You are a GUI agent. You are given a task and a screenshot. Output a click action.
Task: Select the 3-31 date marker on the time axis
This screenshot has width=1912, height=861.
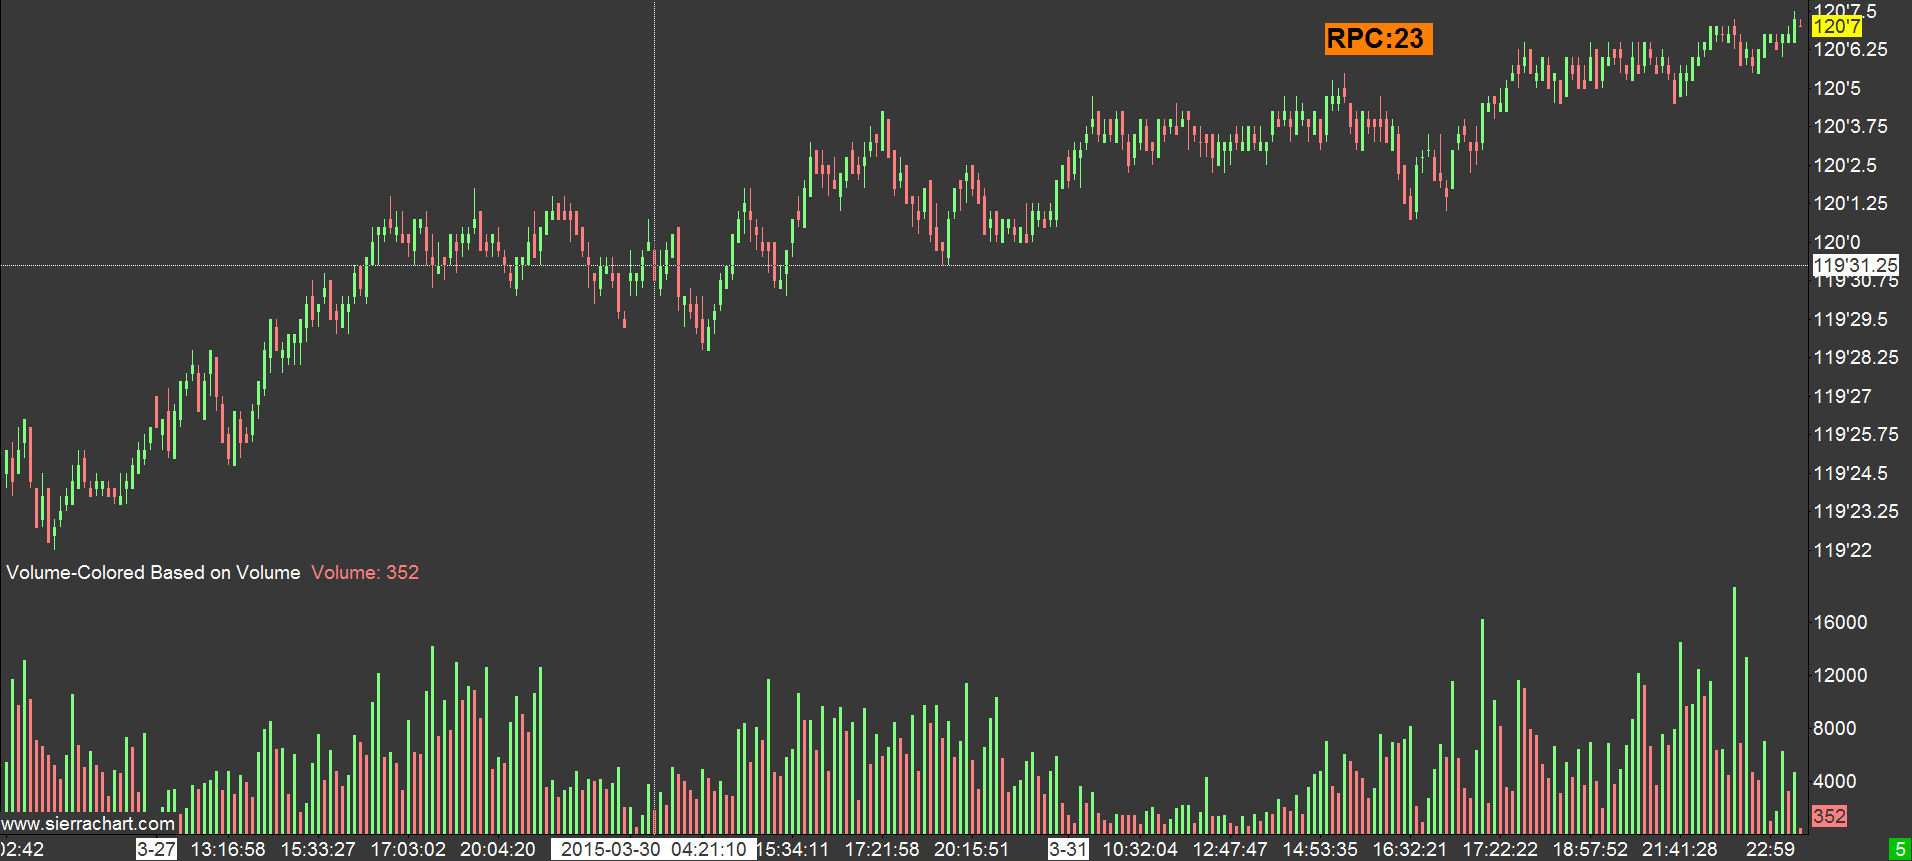(x=1068, y=849)
